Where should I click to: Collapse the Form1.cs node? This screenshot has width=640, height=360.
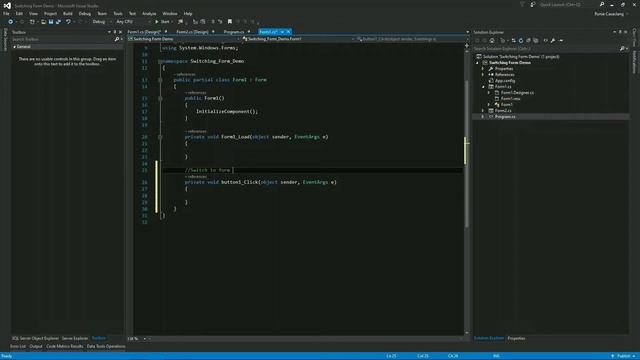[x=483, y=87]
